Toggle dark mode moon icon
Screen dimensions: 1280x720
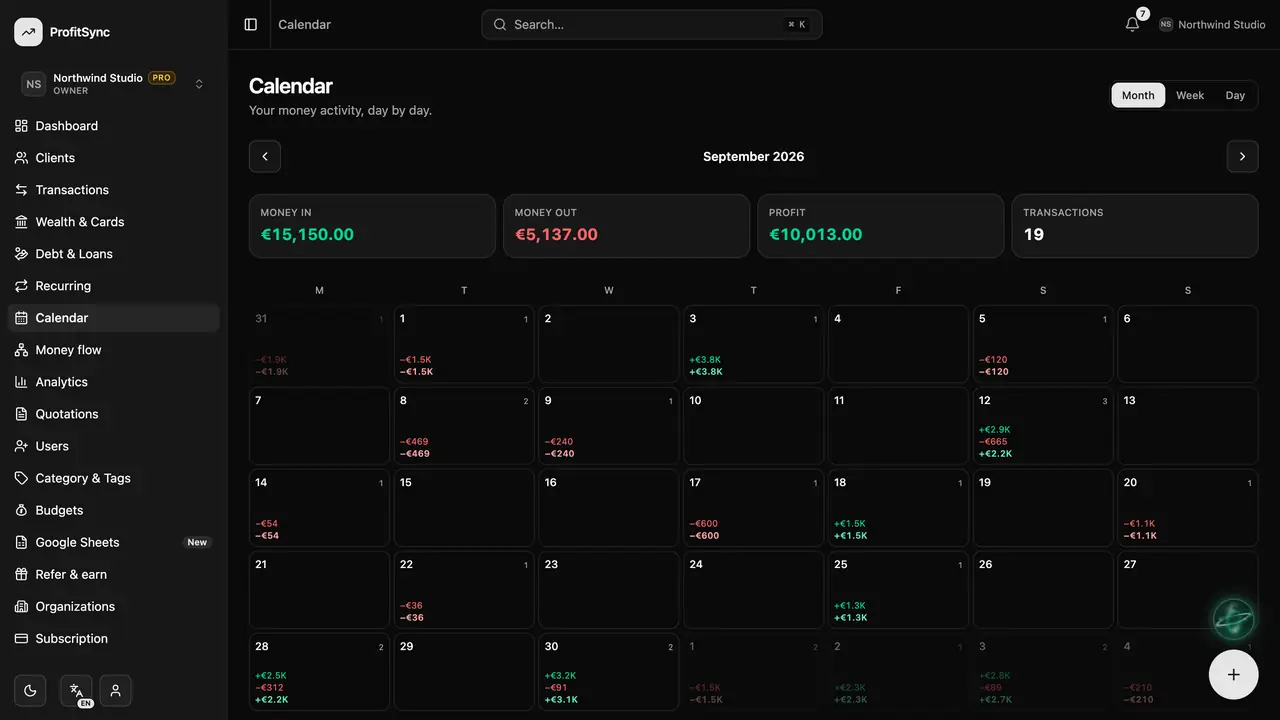(30, 690)
